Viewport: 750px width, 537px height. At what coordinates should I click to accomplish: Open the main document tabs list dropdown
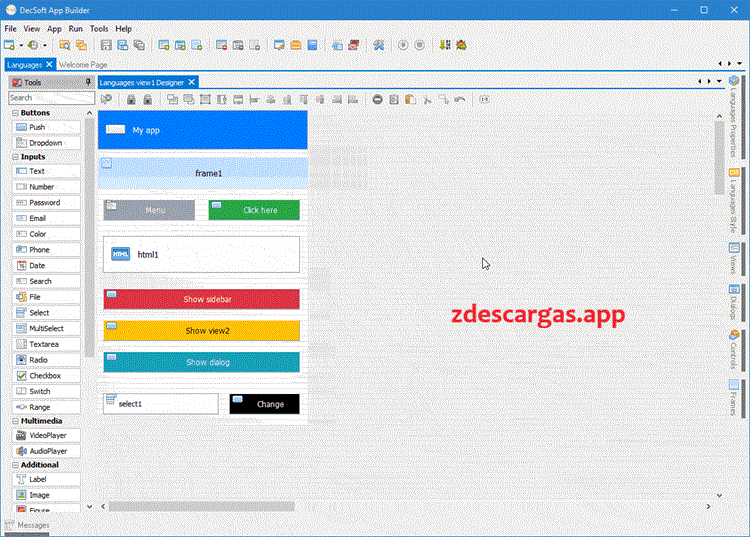[739, 64]
